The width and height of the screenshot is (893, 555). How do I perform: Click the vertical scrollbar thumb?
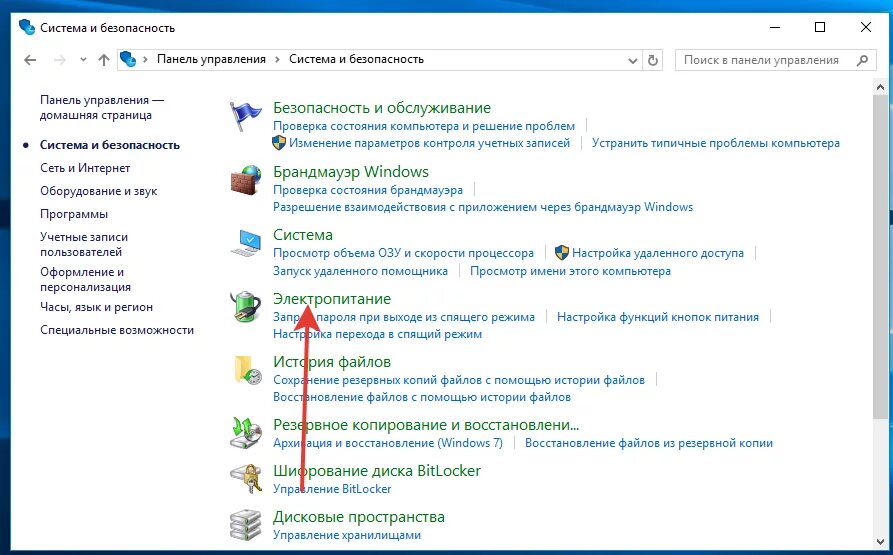pos(880,258)
